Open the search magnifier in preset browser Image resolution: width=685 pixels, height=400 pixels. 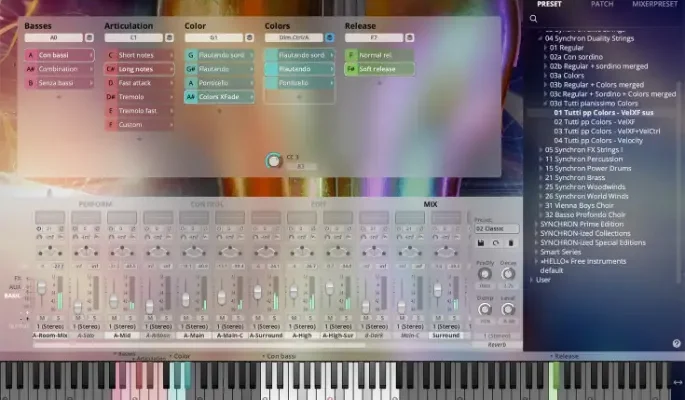[534, 18]
